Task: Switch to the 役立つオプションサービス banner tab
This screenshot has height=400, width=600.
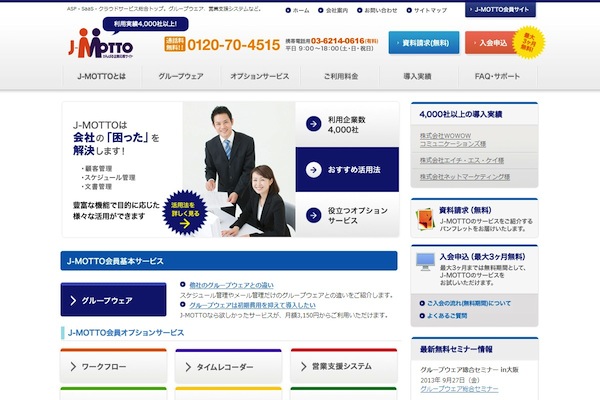Action: 347,215
